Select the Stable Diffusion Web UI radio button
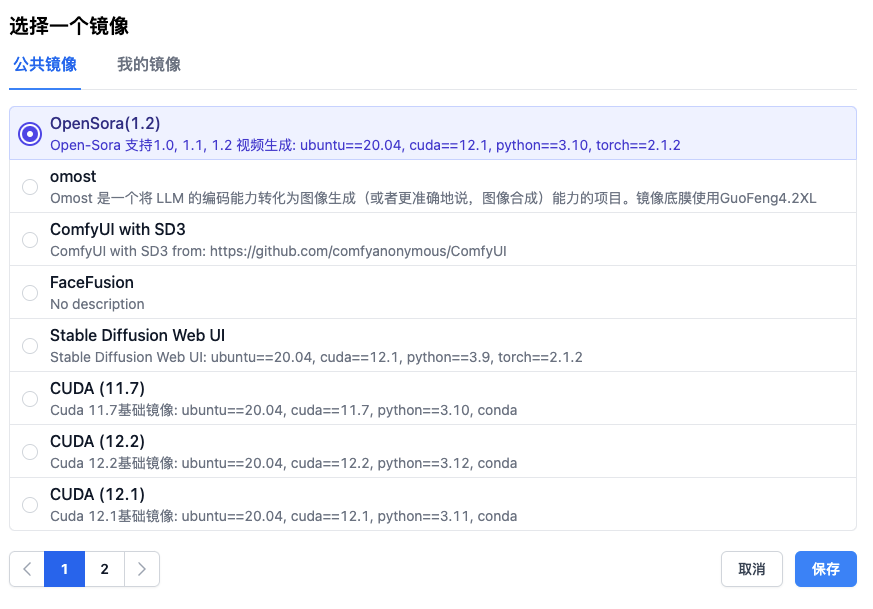The image size is (873, 609). tap(29, 345)
